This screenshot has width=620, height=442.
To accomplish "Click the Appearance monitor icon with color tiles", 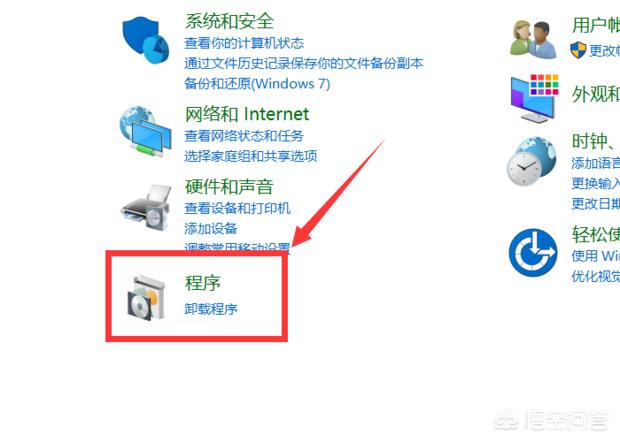I will [535, 98].
